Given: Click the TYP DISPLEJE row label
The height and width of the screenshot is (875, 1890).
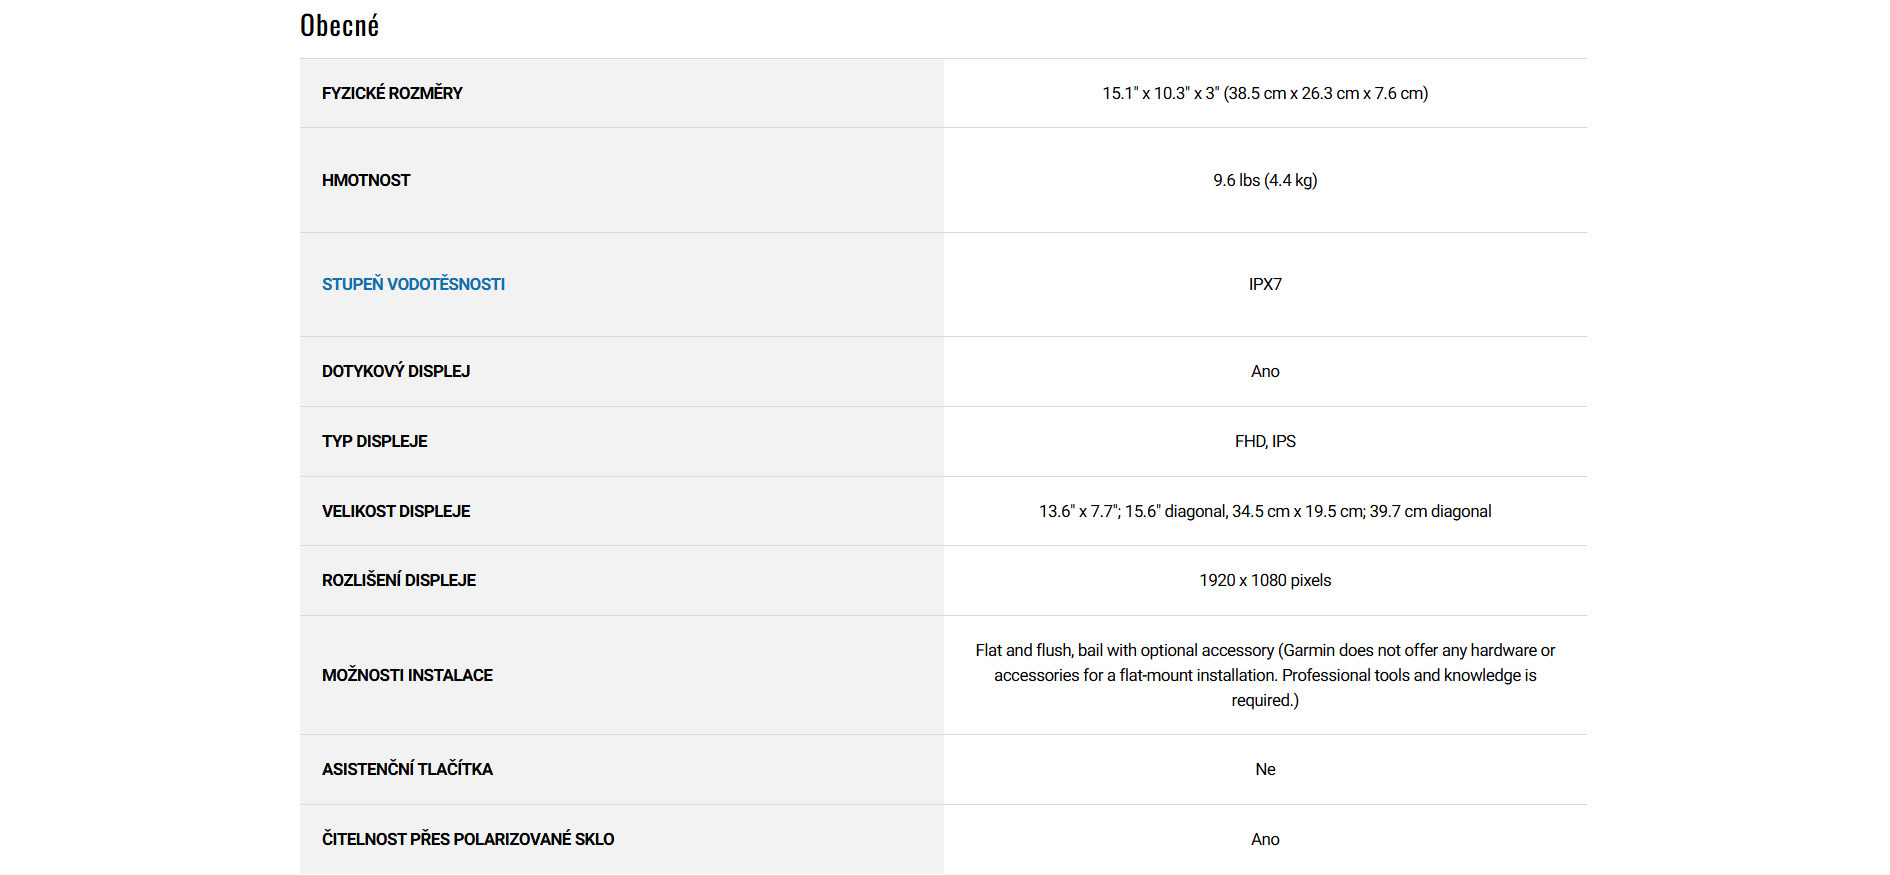Looking at the screenshot, I should [375, 441].
